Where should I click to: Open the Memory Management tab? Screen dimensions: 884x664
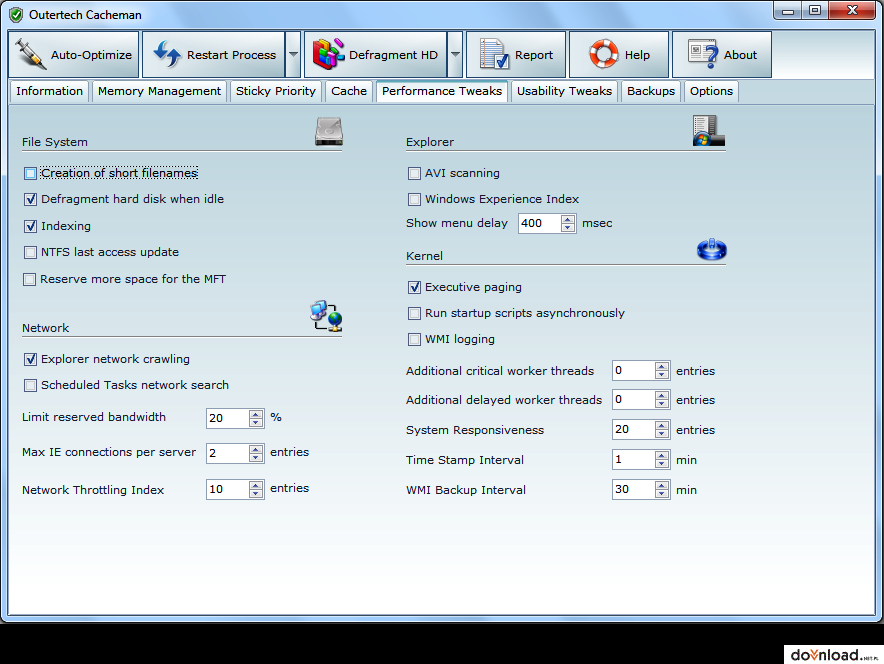pyautogui.click(x=160, y=91)
